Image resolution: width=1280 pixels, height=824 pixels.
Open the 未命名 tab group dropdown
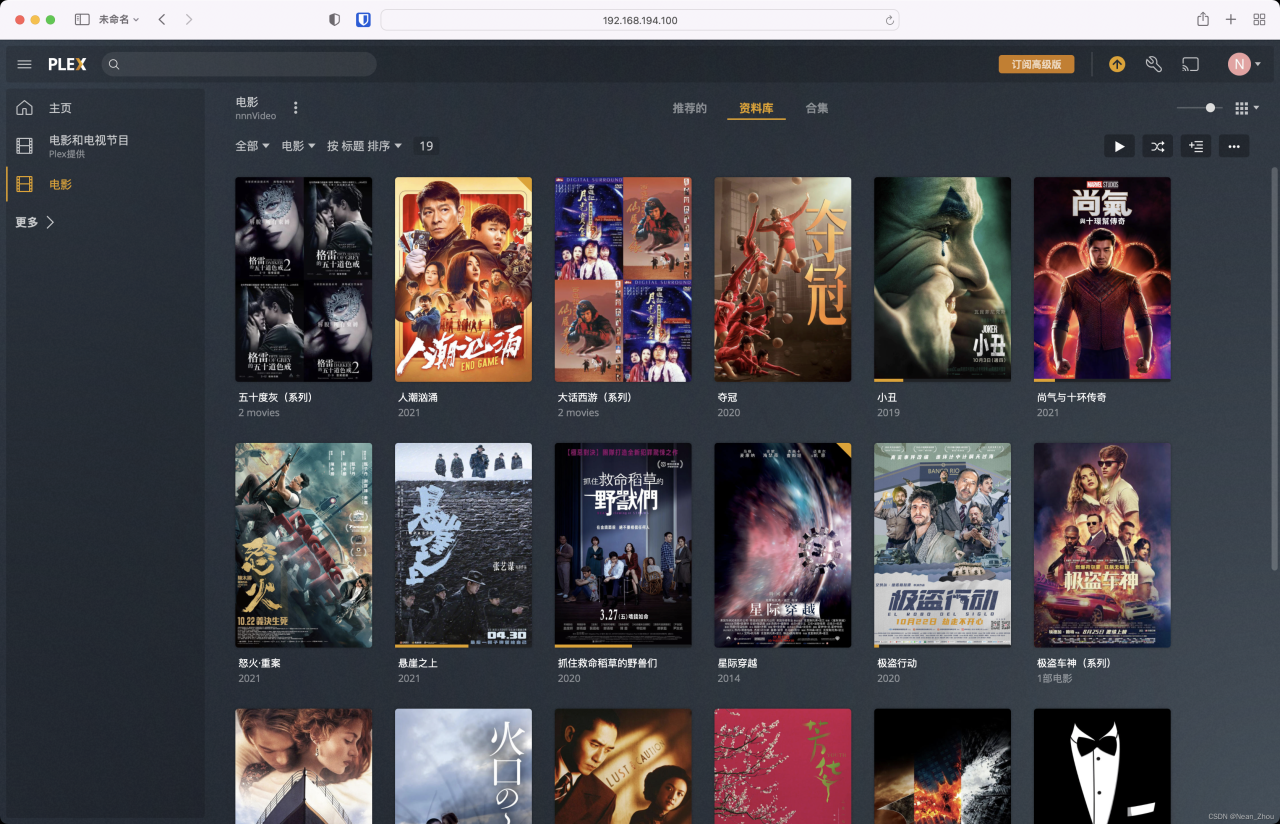pos(119,20)
